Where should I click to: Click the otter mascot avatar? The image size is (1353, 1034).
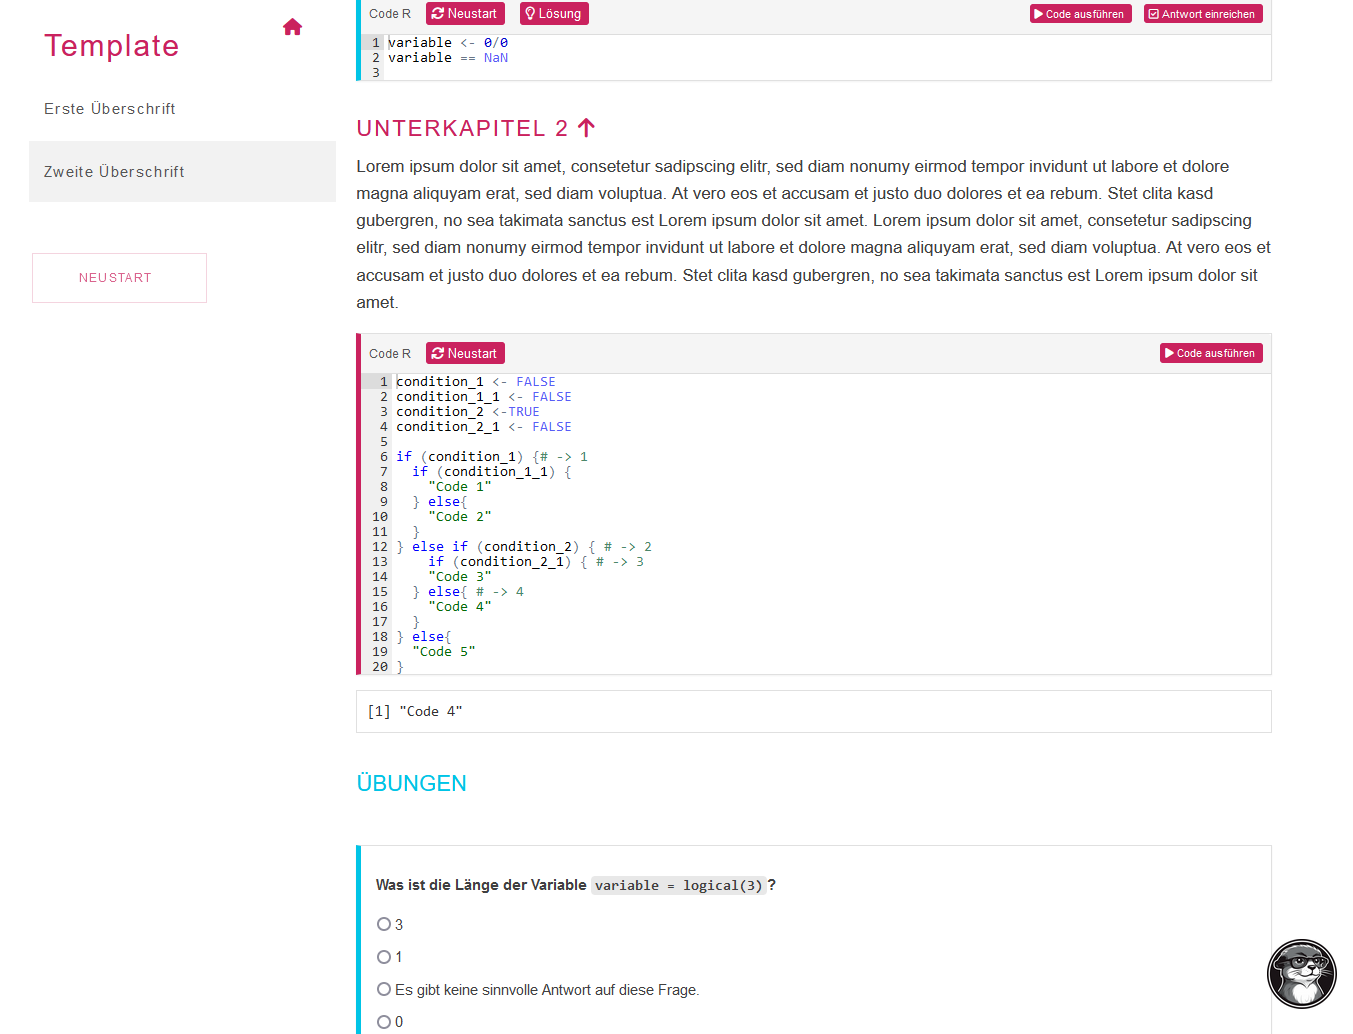point(1301,974)
